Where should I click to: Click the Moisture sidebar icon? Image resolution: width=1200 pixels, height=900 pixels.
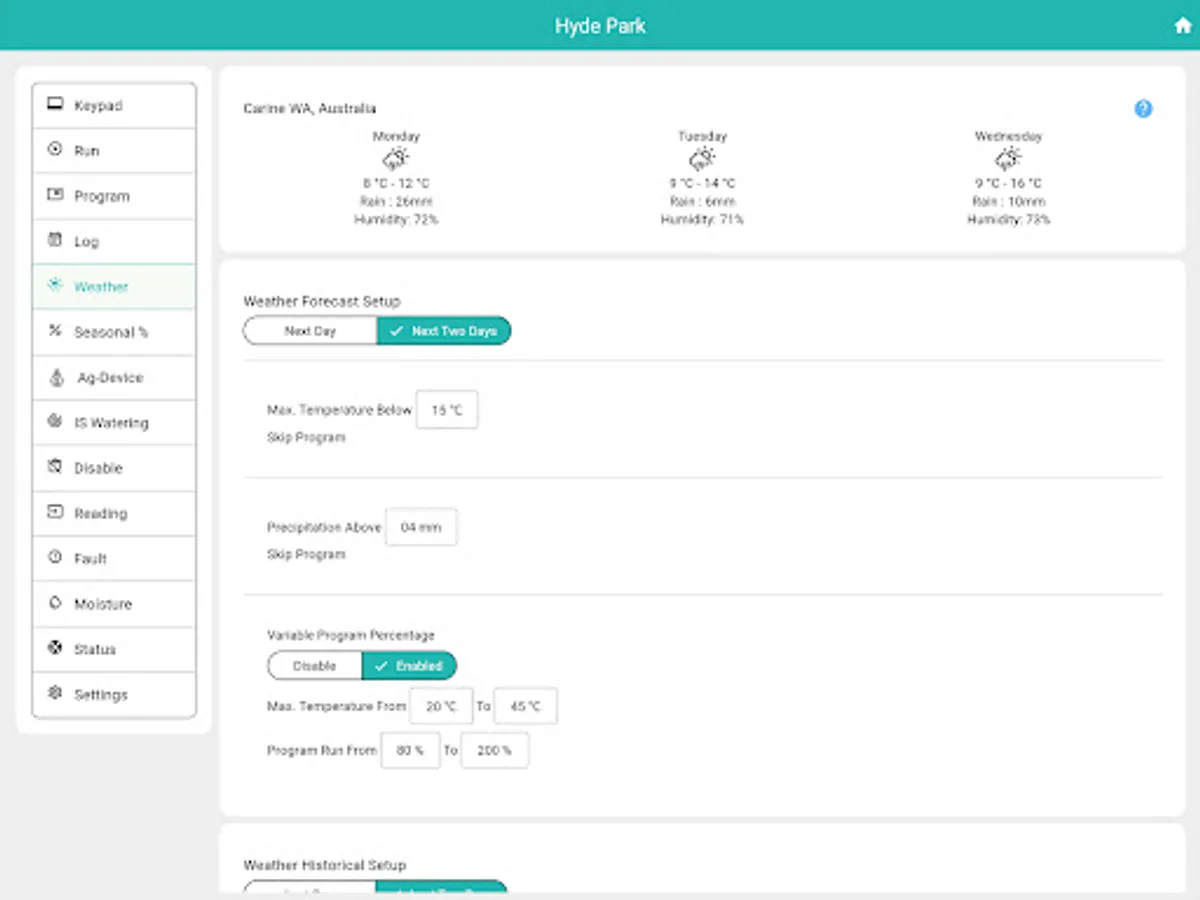click(54, 603)
